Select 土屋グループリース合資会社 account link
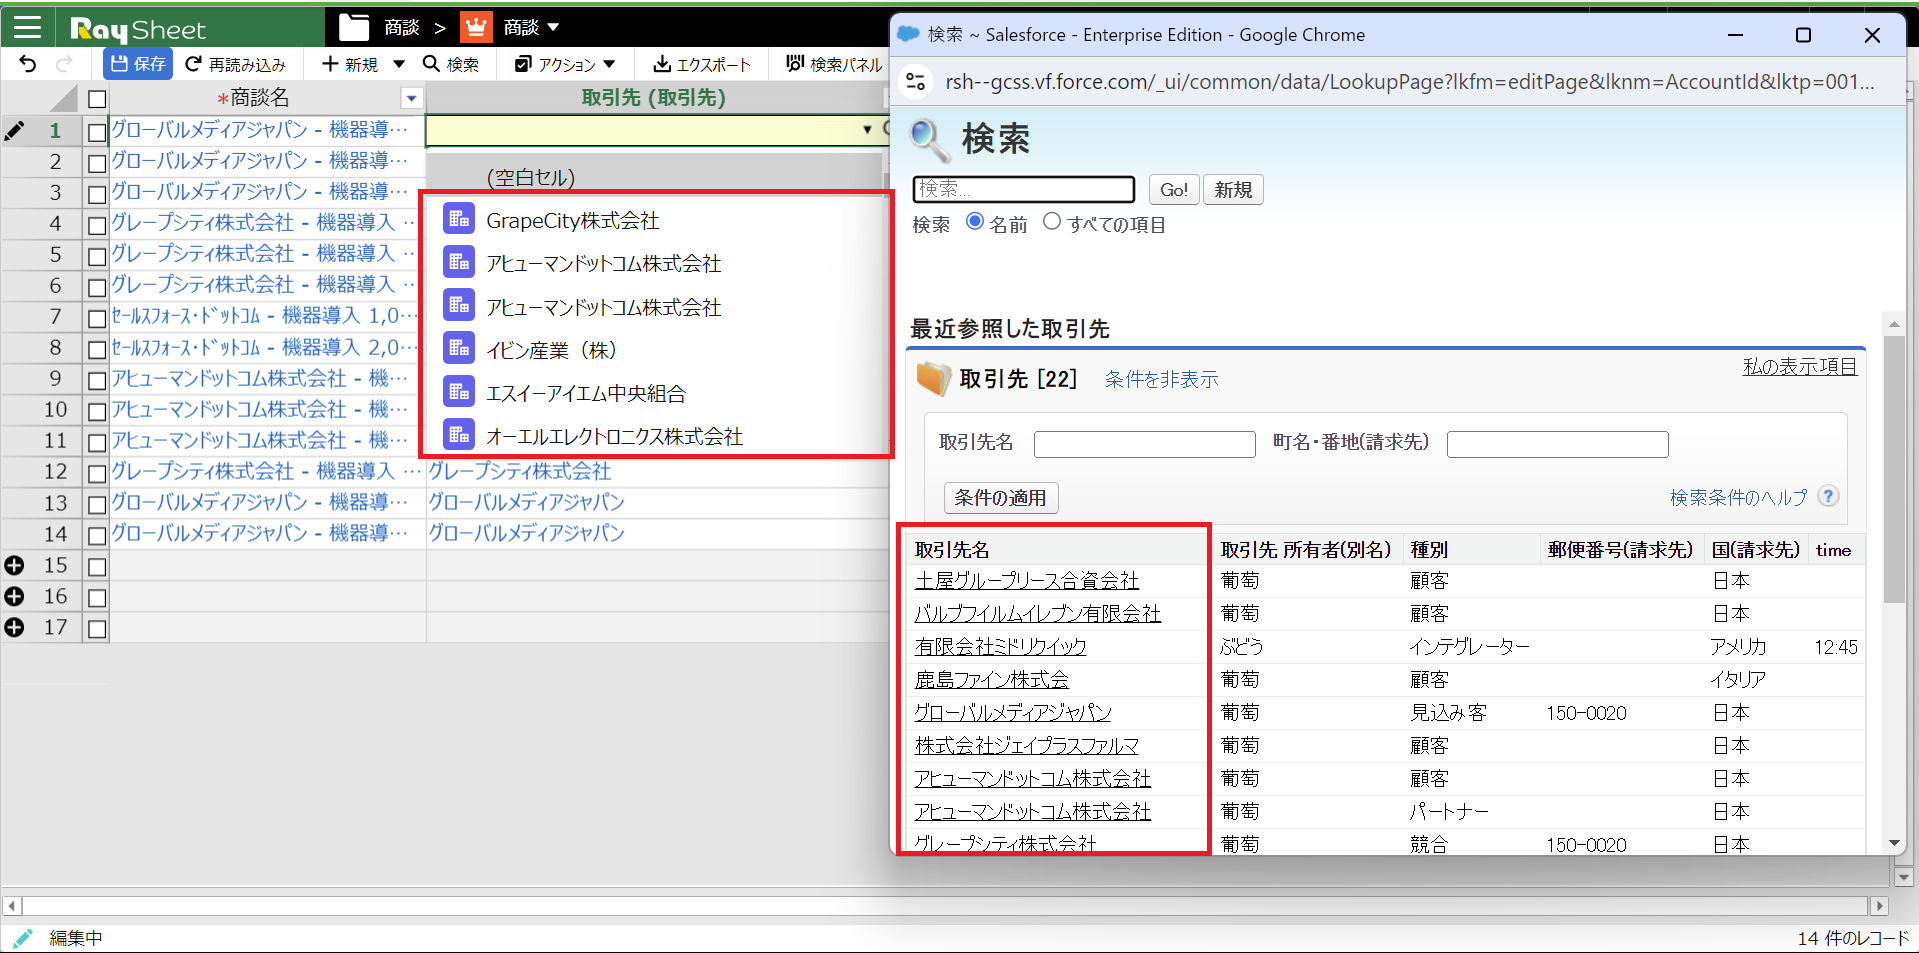1919x953 pixels. pyautogui.click(x=1026, y=581)
